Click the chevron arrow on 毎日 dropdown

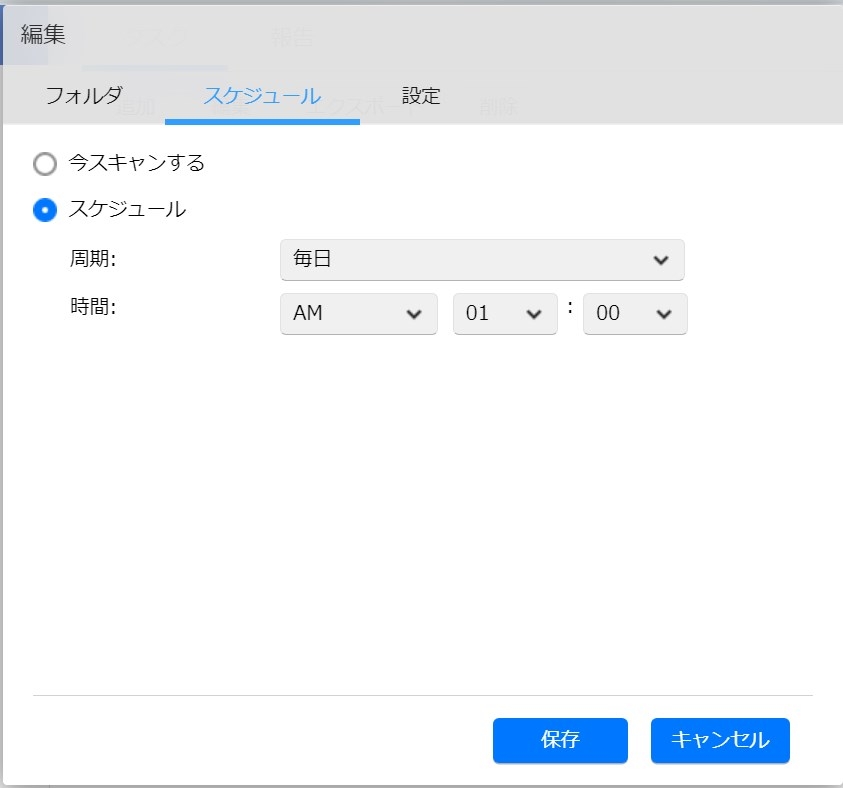[x=660, y=260]
